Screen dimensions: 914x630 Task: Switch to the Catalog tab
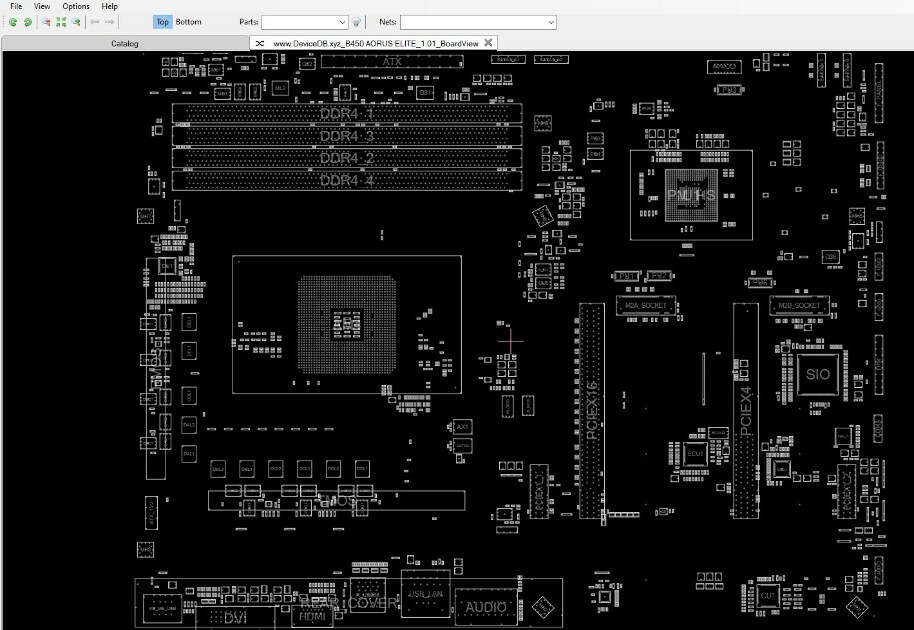(x=125, y=43)
